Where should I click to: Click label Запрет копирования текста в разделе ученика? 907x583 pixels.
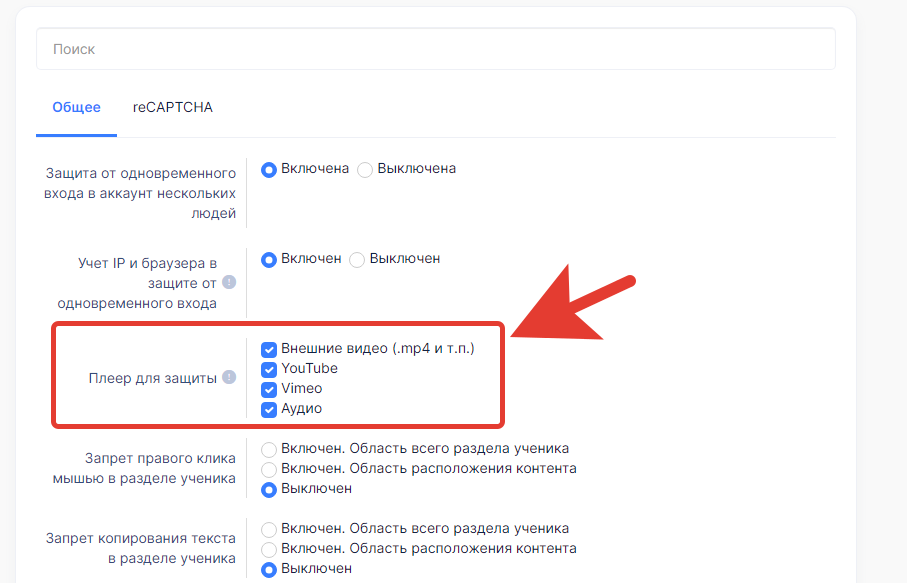click(x=141, y=548)
